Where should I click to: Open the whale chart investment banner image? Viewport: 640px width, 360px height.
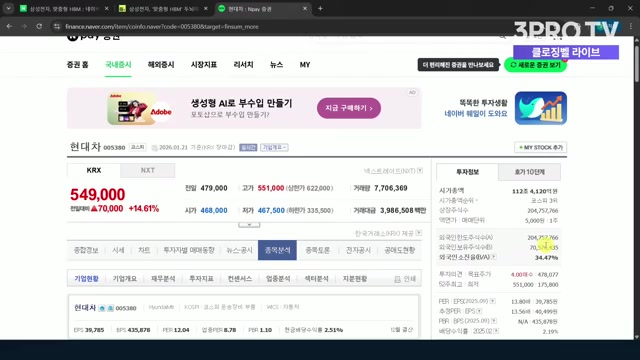click(541, 108)
